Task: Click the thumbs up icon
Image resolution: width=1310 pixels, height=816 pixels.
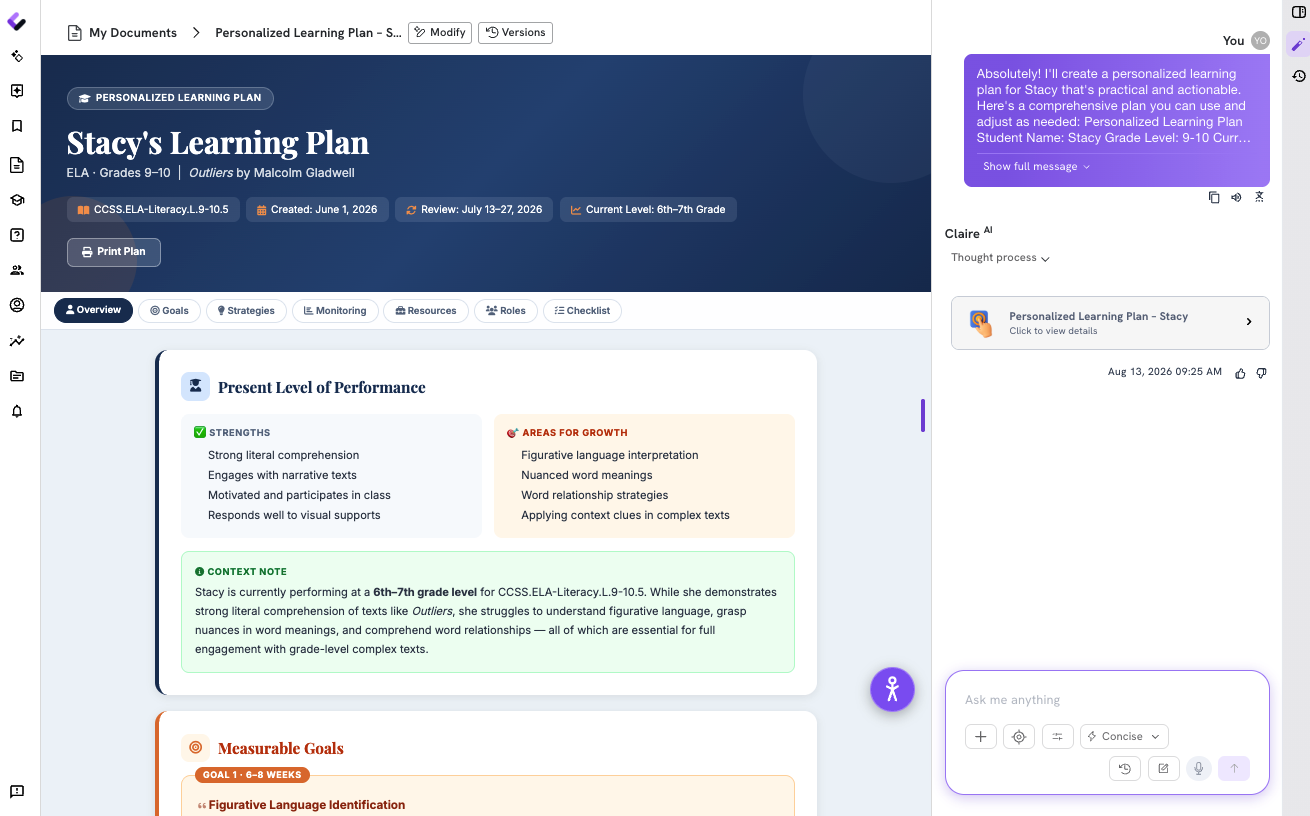Action: 1241,373
